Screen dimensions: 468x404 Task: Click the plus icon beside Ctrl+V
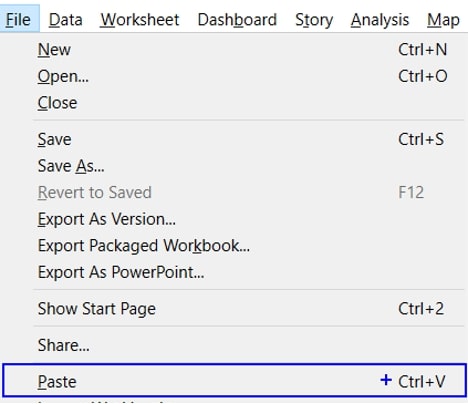pyautogui.click(x=386, y=380)
